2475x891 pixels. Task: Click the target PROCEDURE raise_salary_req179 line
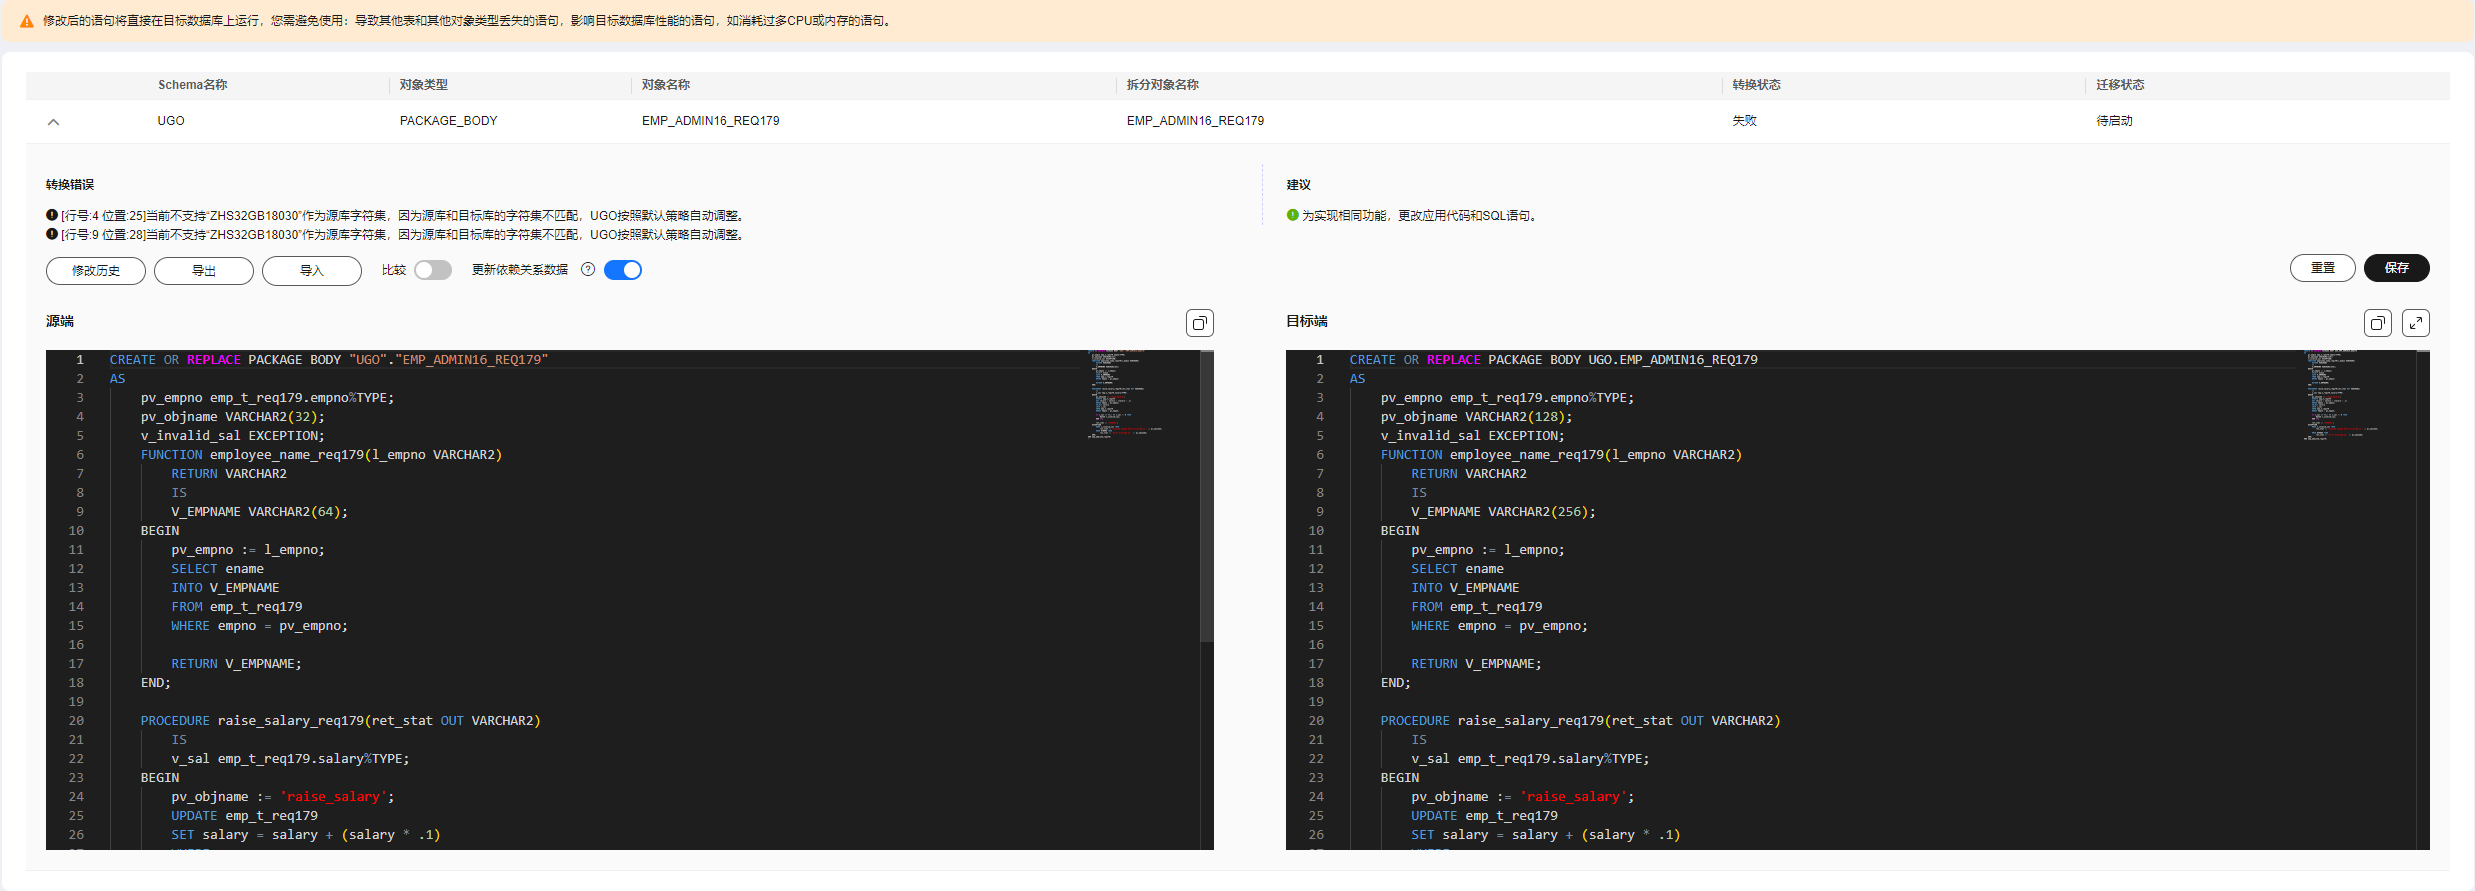[x=1581, y=721]
